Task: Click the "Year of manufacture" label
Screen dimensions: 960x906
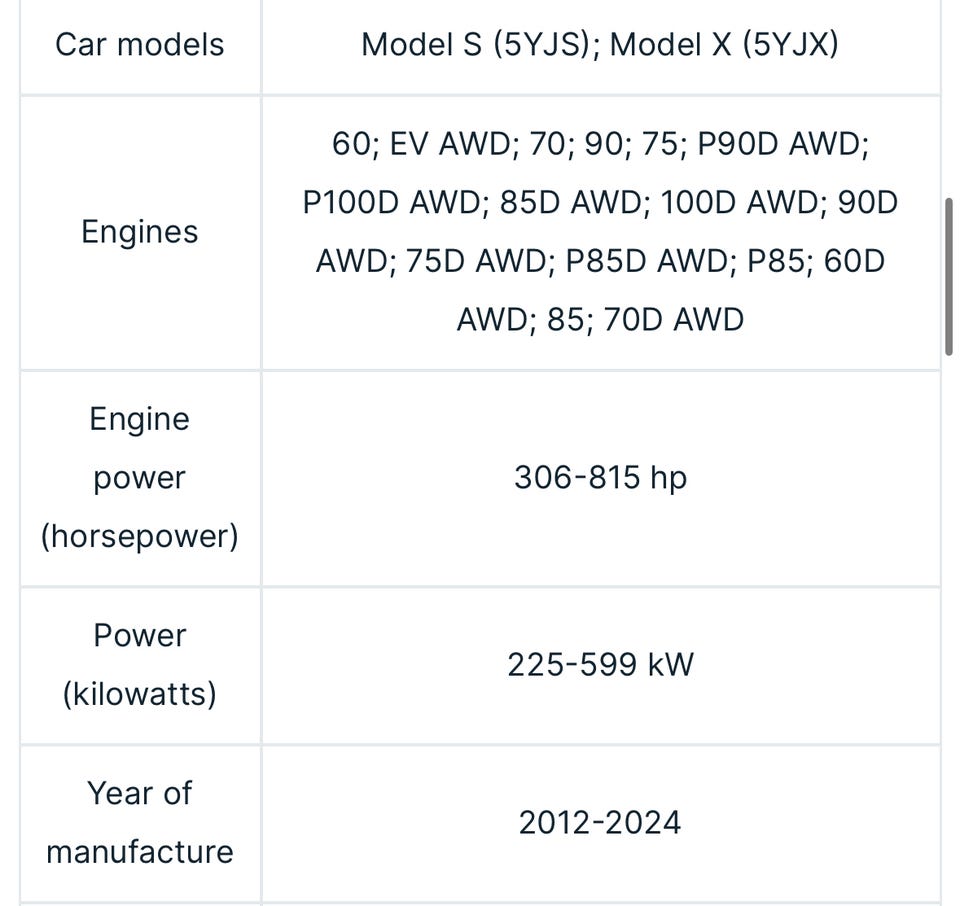Action: pos(140,822)
